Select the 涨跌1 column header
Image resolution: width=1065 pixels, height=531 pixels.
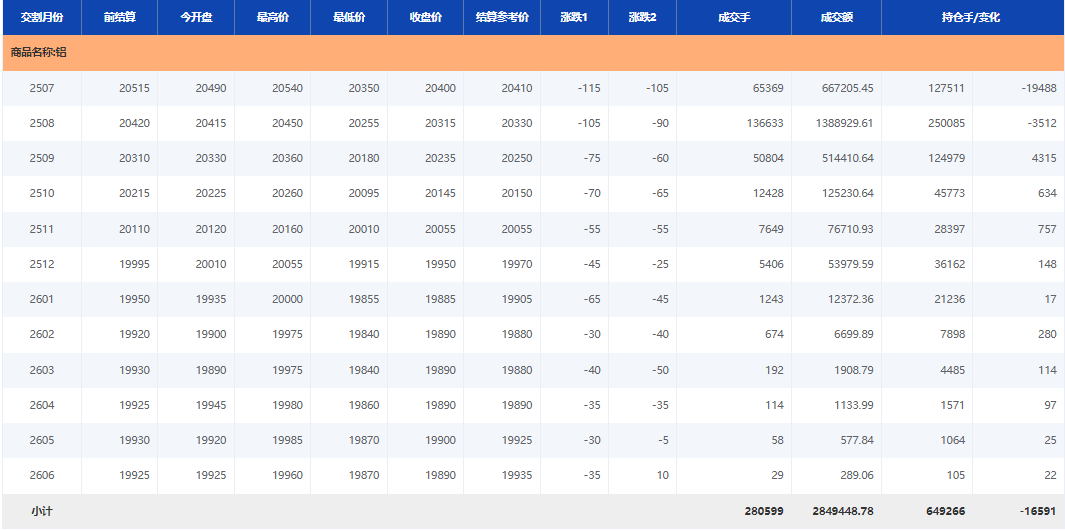click(x=574, y=18)
